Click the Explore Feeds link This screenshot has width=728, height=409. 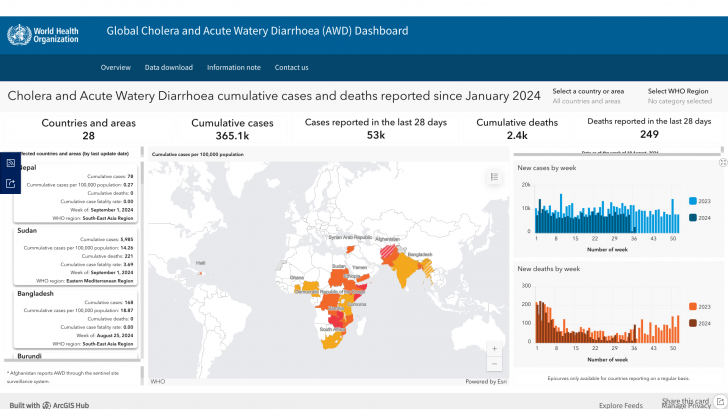tap(620, 404)
